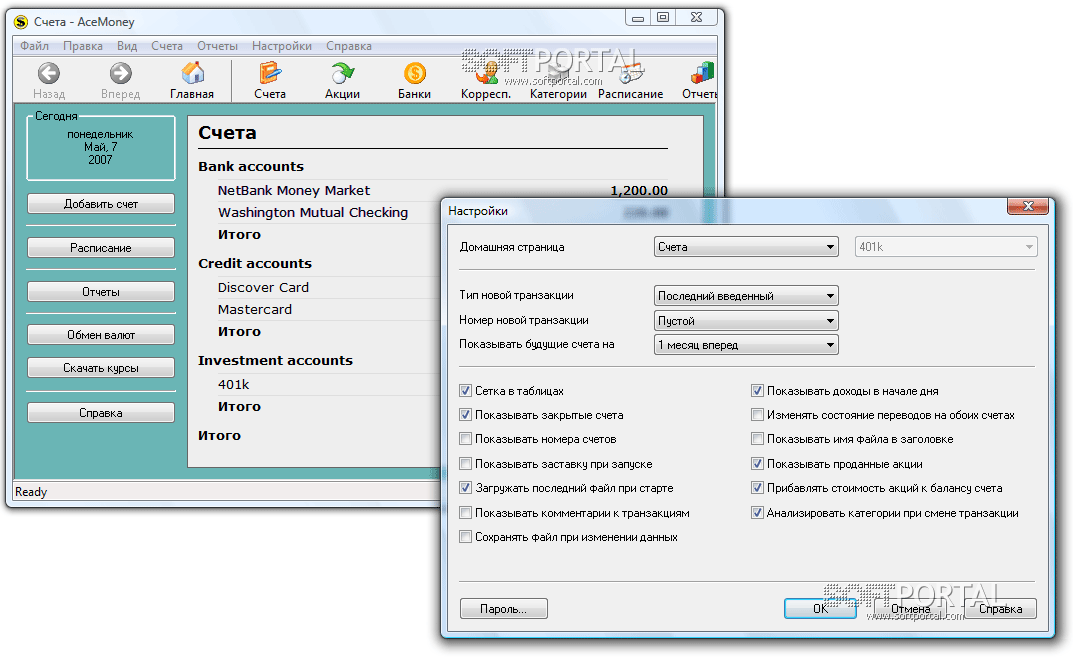
Task: Click the 'Ready' status bar text
Action: pos(31,492)
